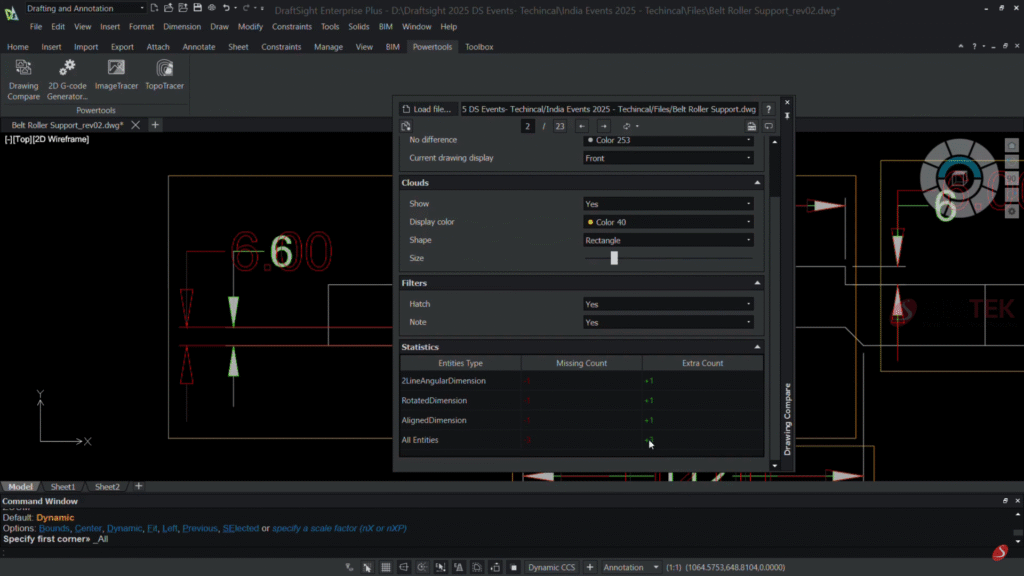Screen dimensions: 1024x576
Task: Open the Dimension menu
Action: pos(182,27)
